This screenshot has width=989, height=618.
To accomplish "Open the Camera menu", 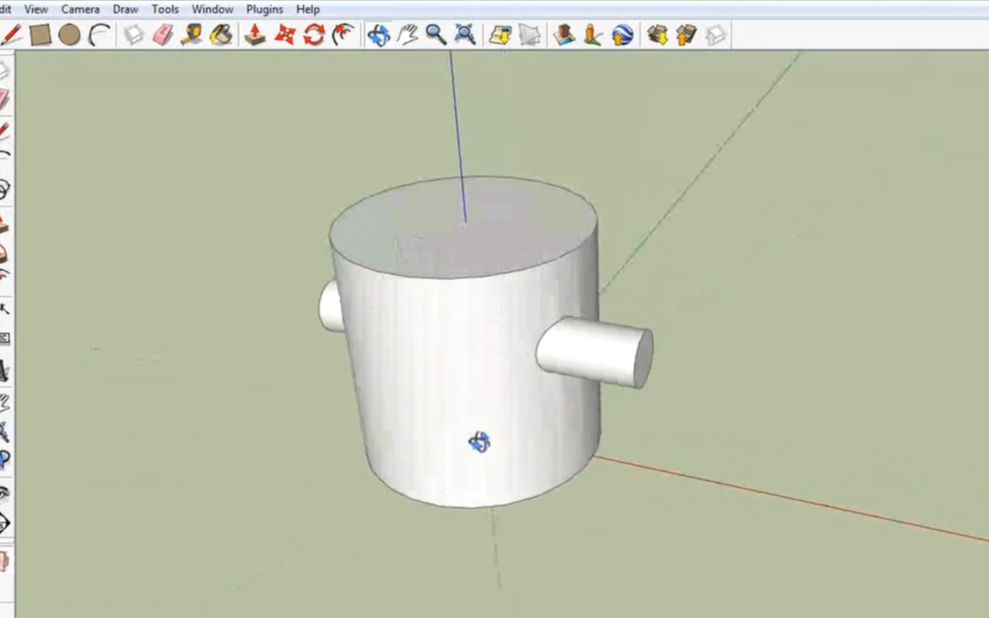I will coord(80,8).
